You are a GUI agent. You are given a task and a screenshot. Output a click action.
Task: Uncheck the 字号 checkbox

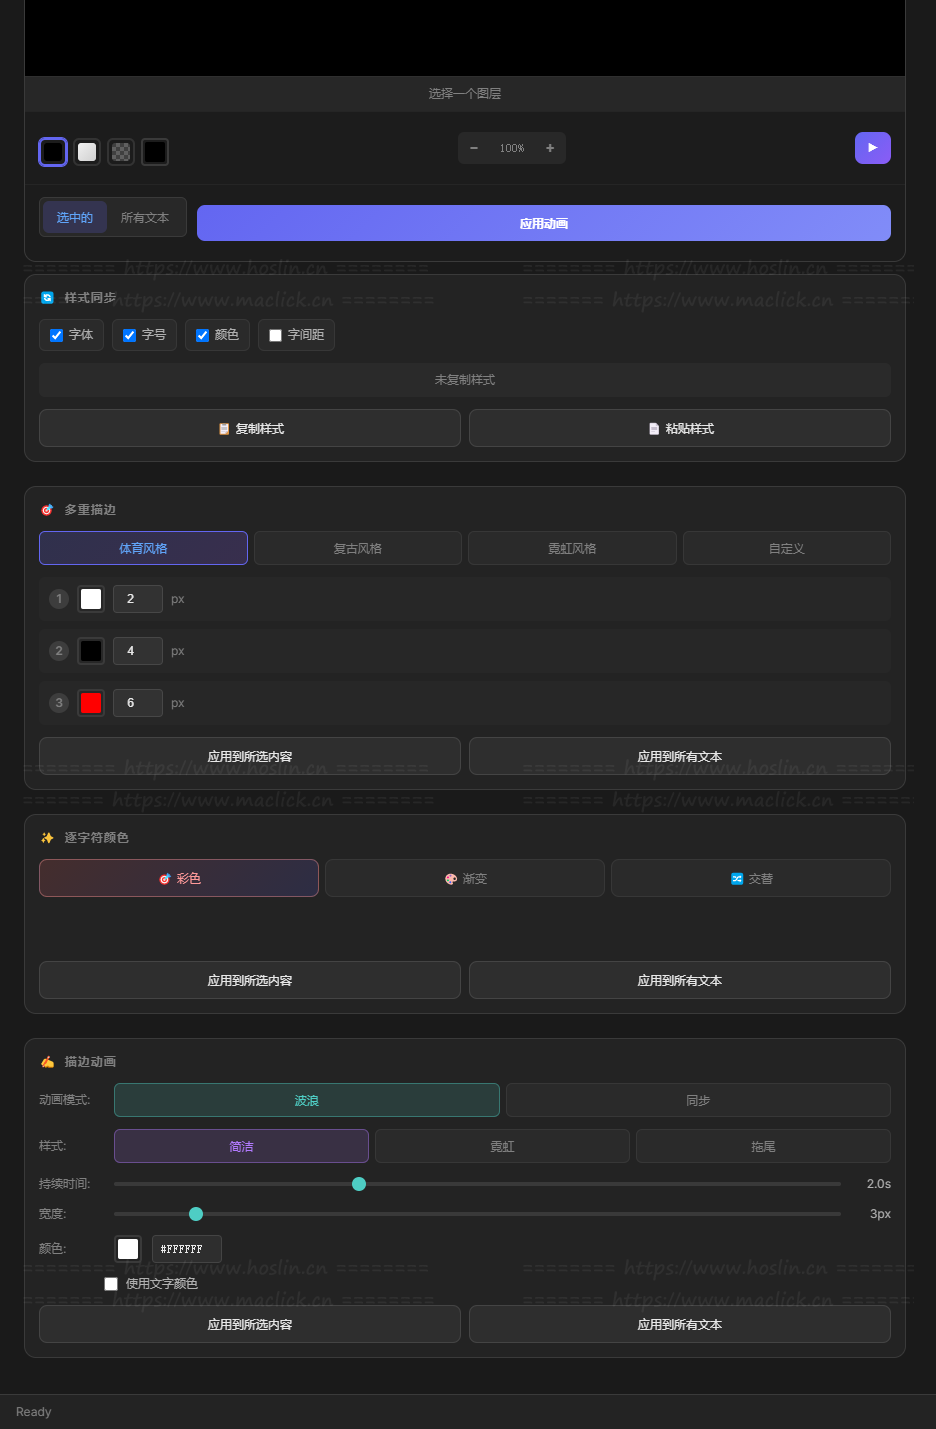point(130,335)
